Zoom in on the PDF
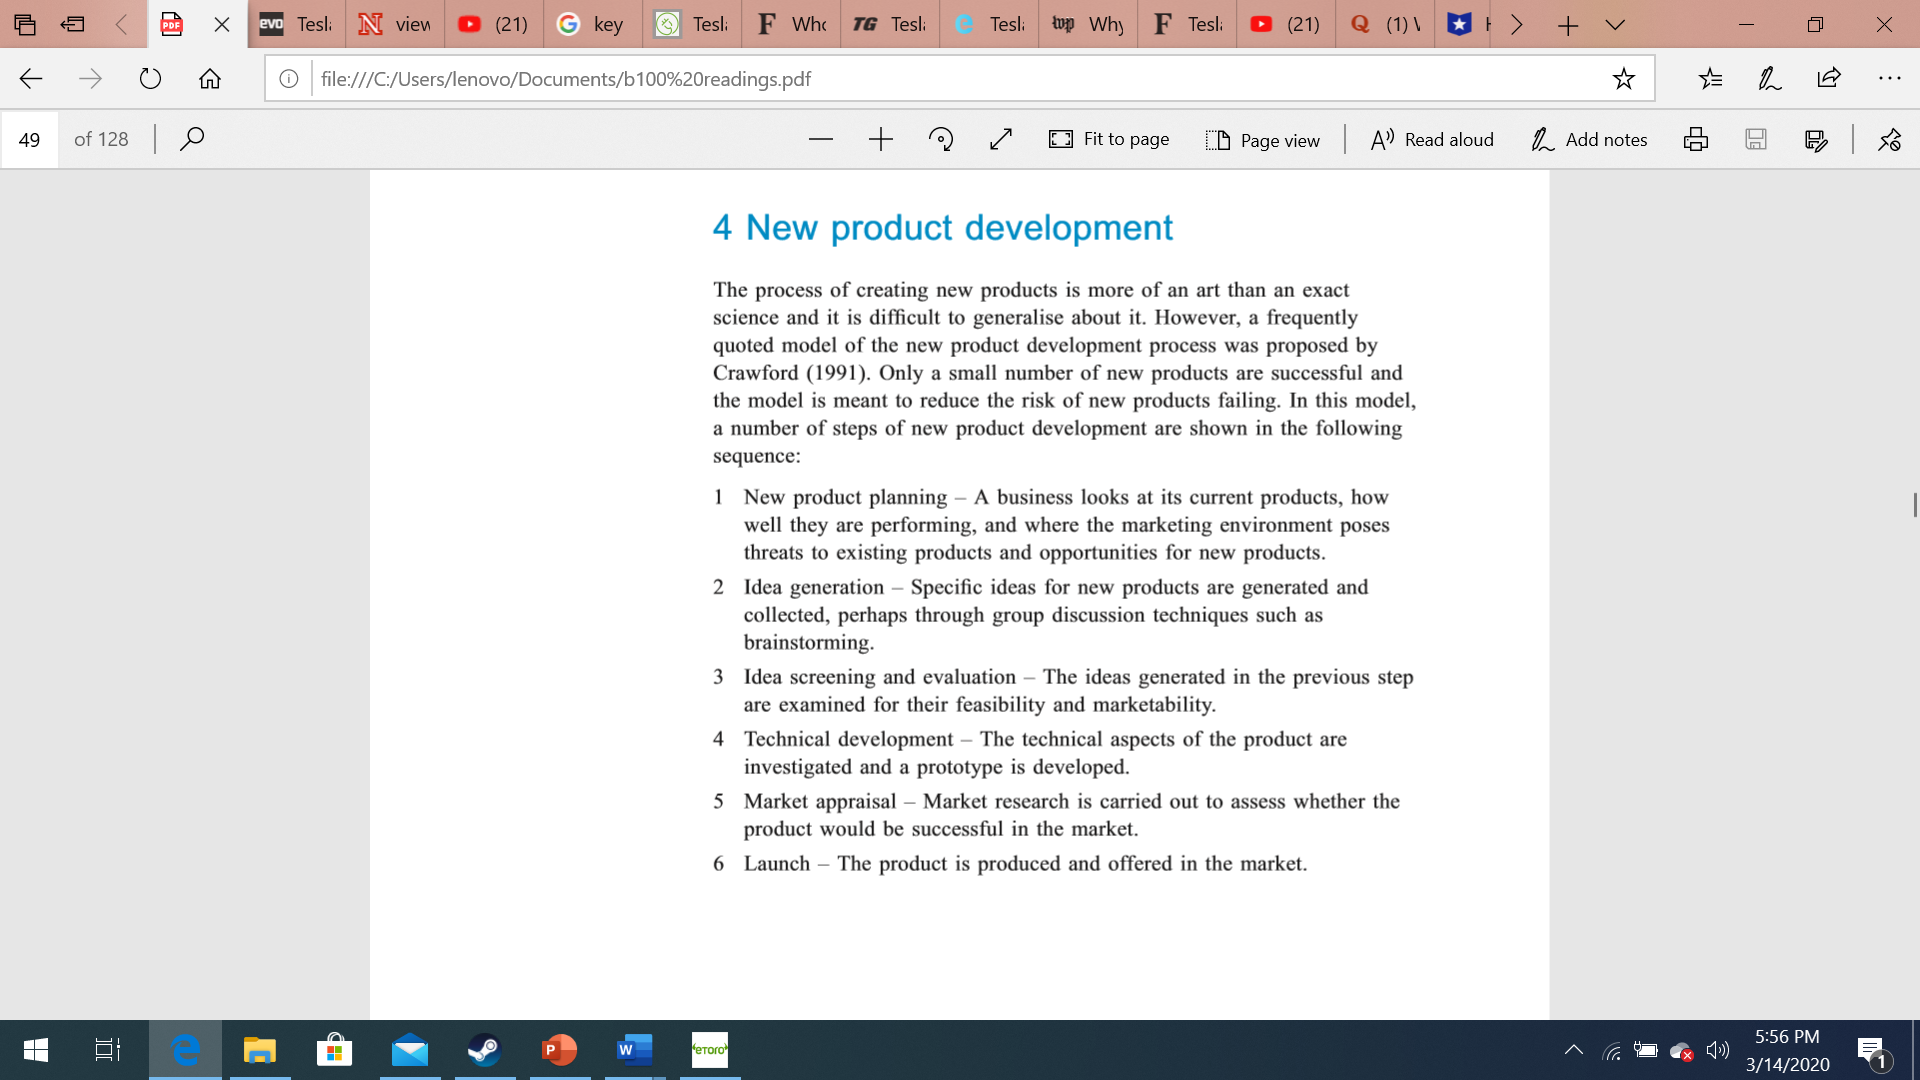1920x1080 pixels. point(881,140)
